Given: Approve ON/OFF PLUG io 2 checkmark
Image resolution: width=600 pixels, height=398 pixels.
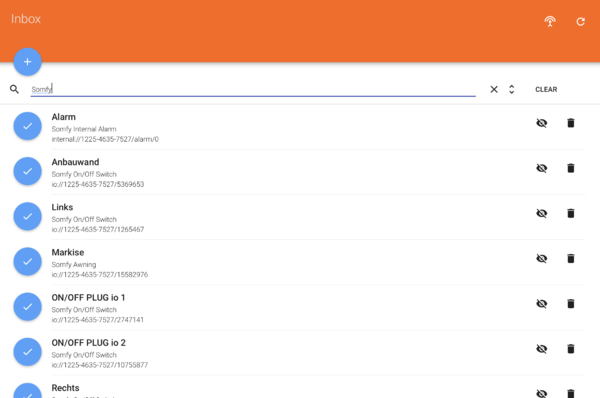Looking at the screenshot, I should pos(28,352).
